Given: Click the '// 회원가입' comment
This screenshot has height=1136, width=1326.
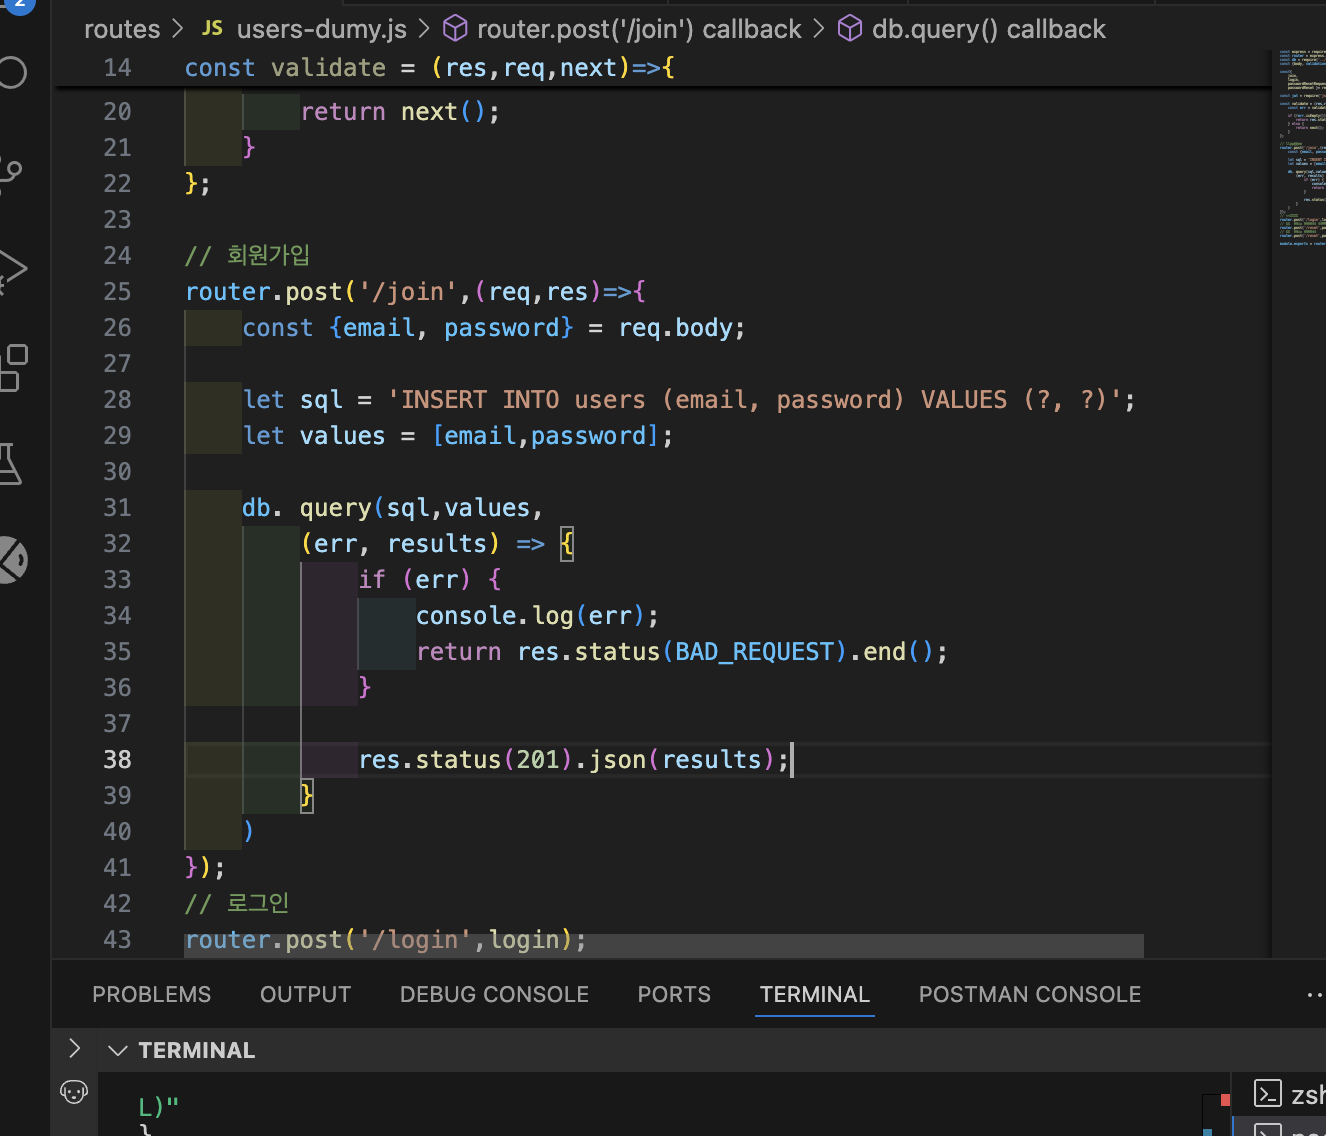Looking at the screenshot, I should [247, 256].
